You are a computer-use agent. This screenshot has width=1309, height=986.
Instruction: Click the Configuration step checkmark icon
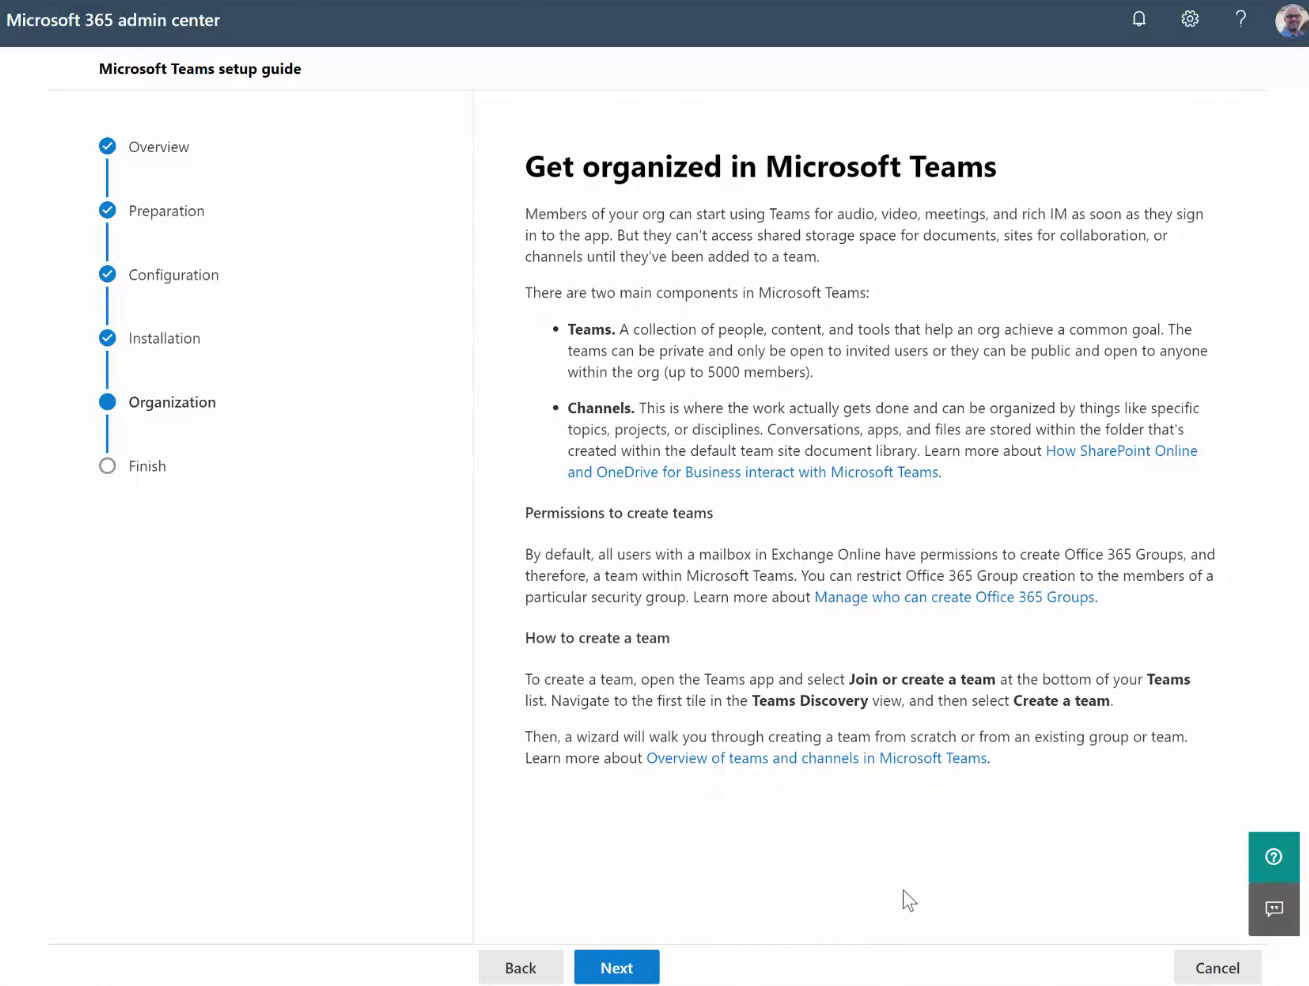(107, 274)
